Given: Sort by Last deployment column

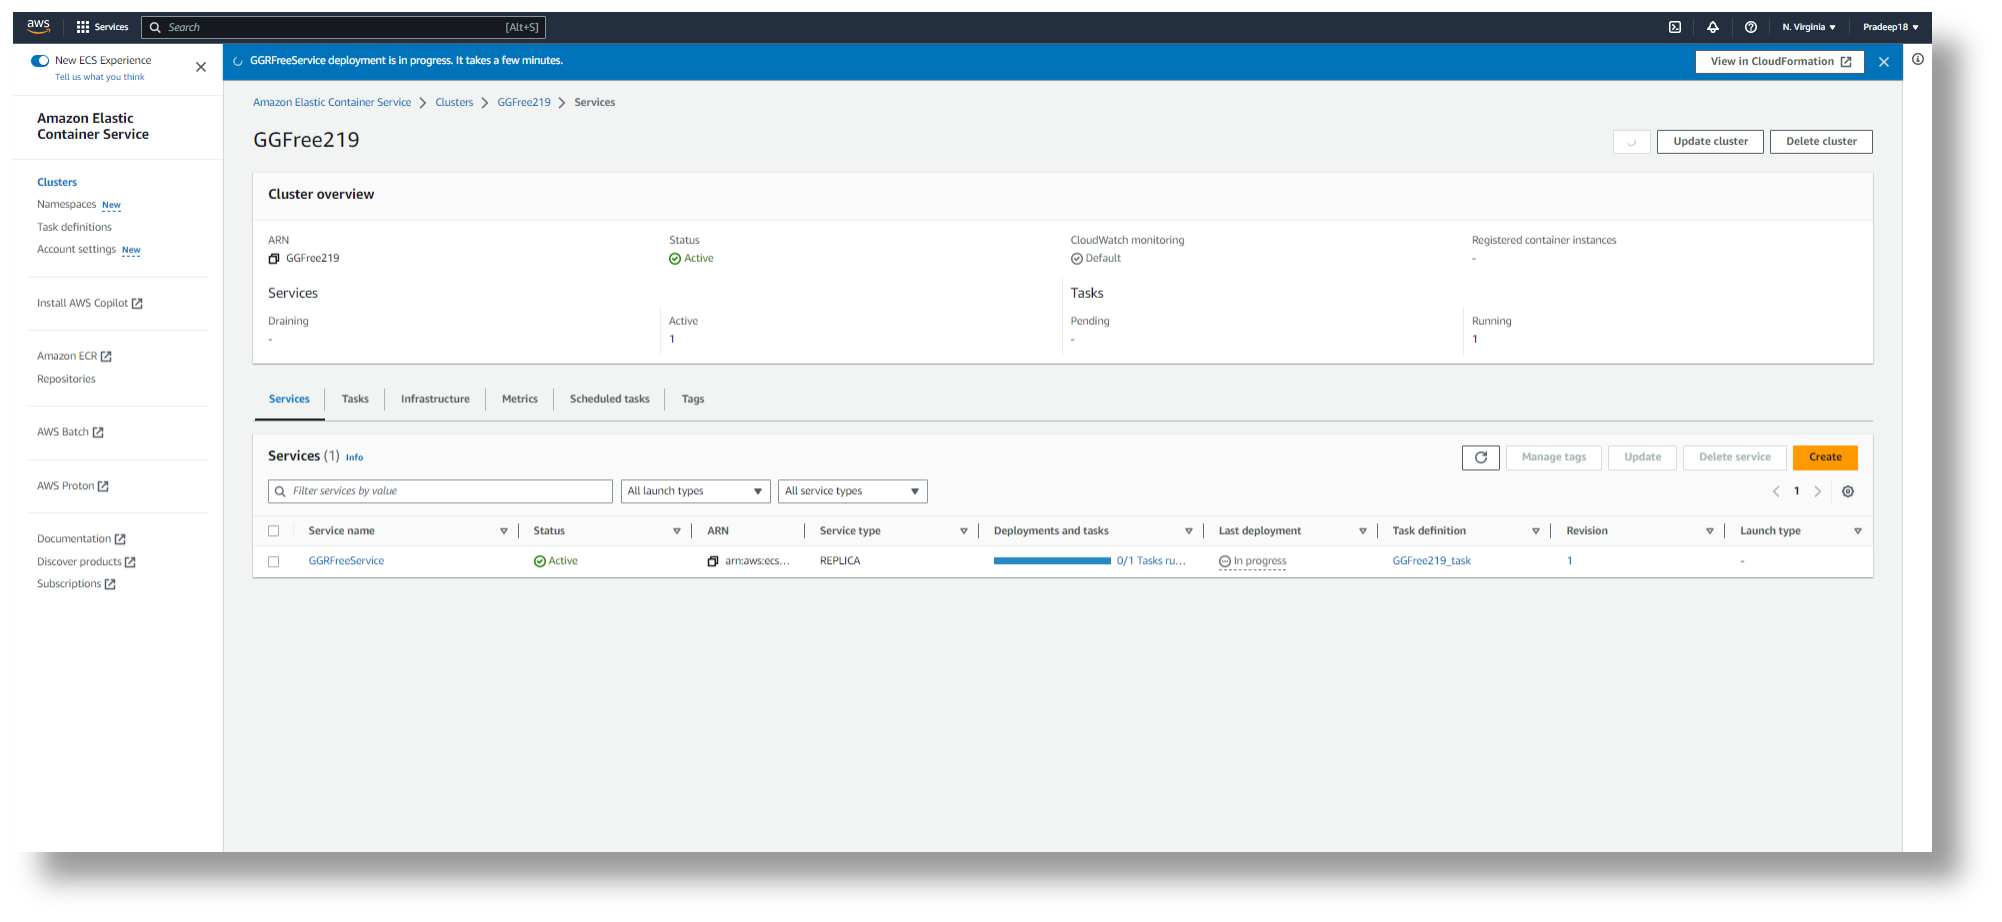Looking at the screenshot, I should [x=1363, y=532].
